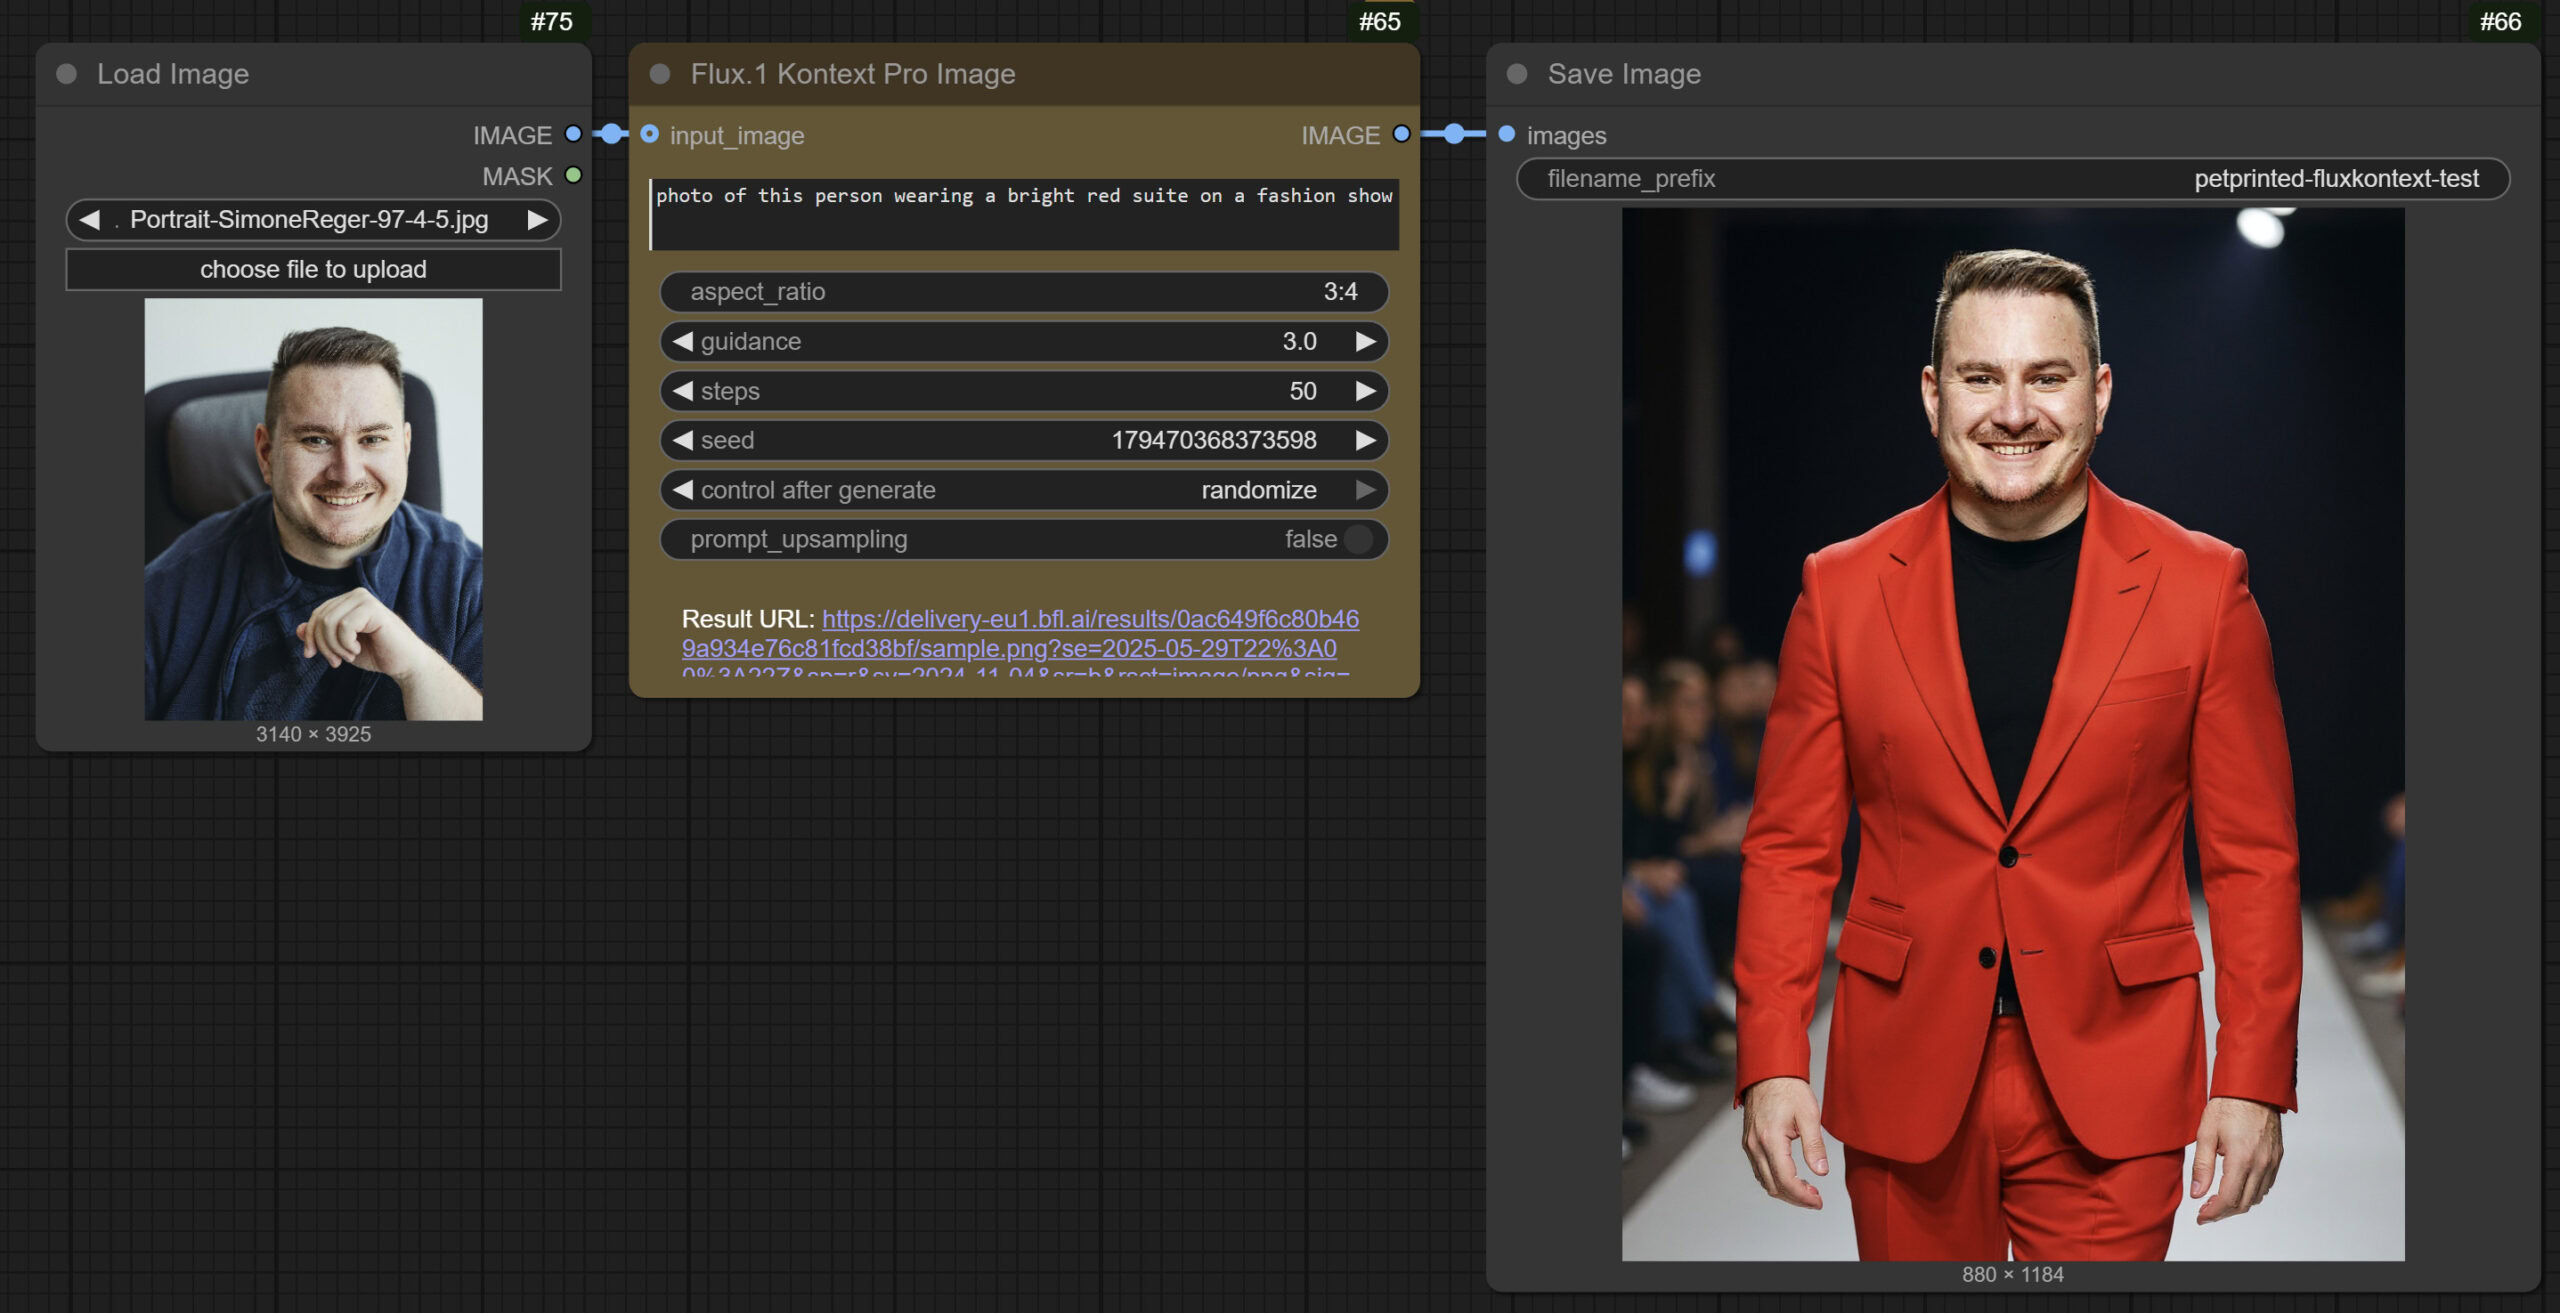Click Save Image images input socket
The image size is (2560, 1313).
click(1507, 134)
